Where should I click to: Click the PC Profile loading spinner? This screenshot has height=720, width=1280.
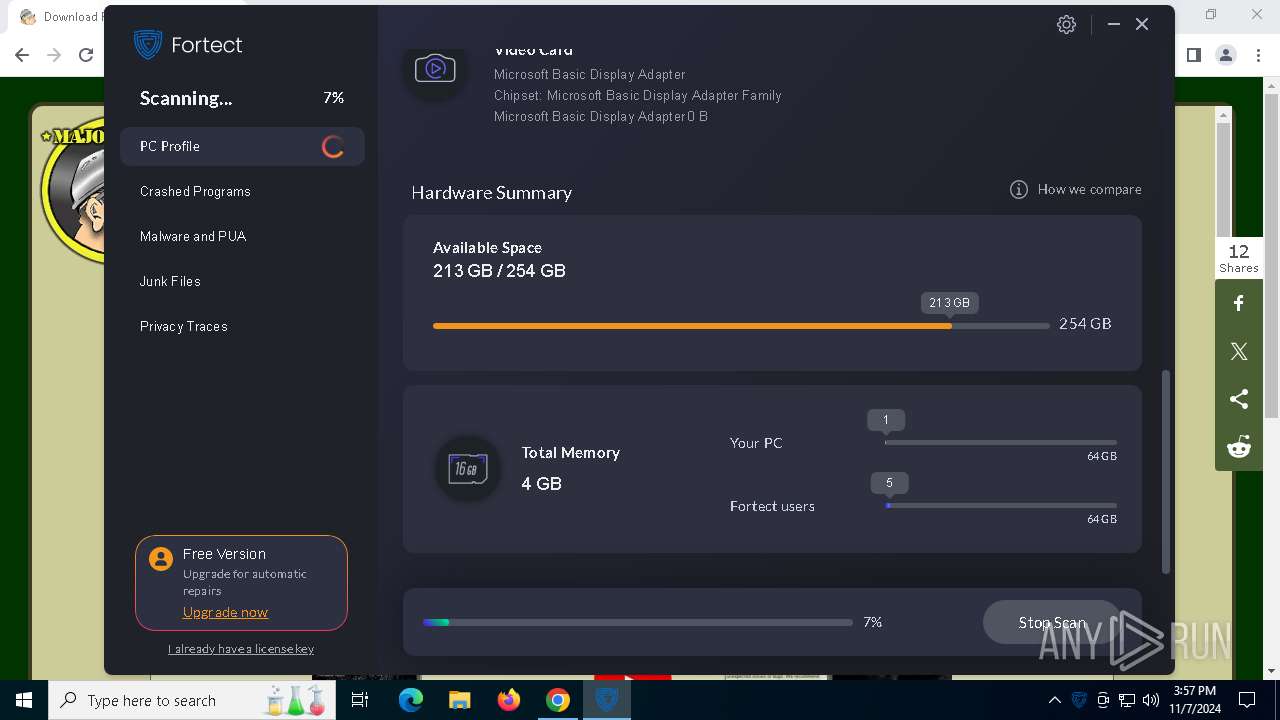(x=333, y=147)
